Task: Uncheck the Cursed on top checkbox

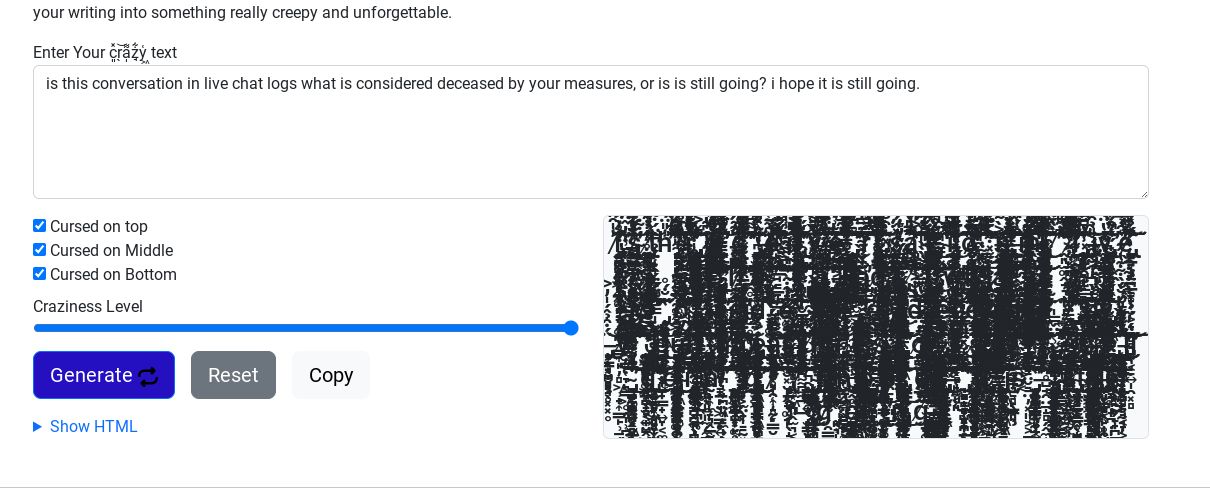Action: pos(40,226)
